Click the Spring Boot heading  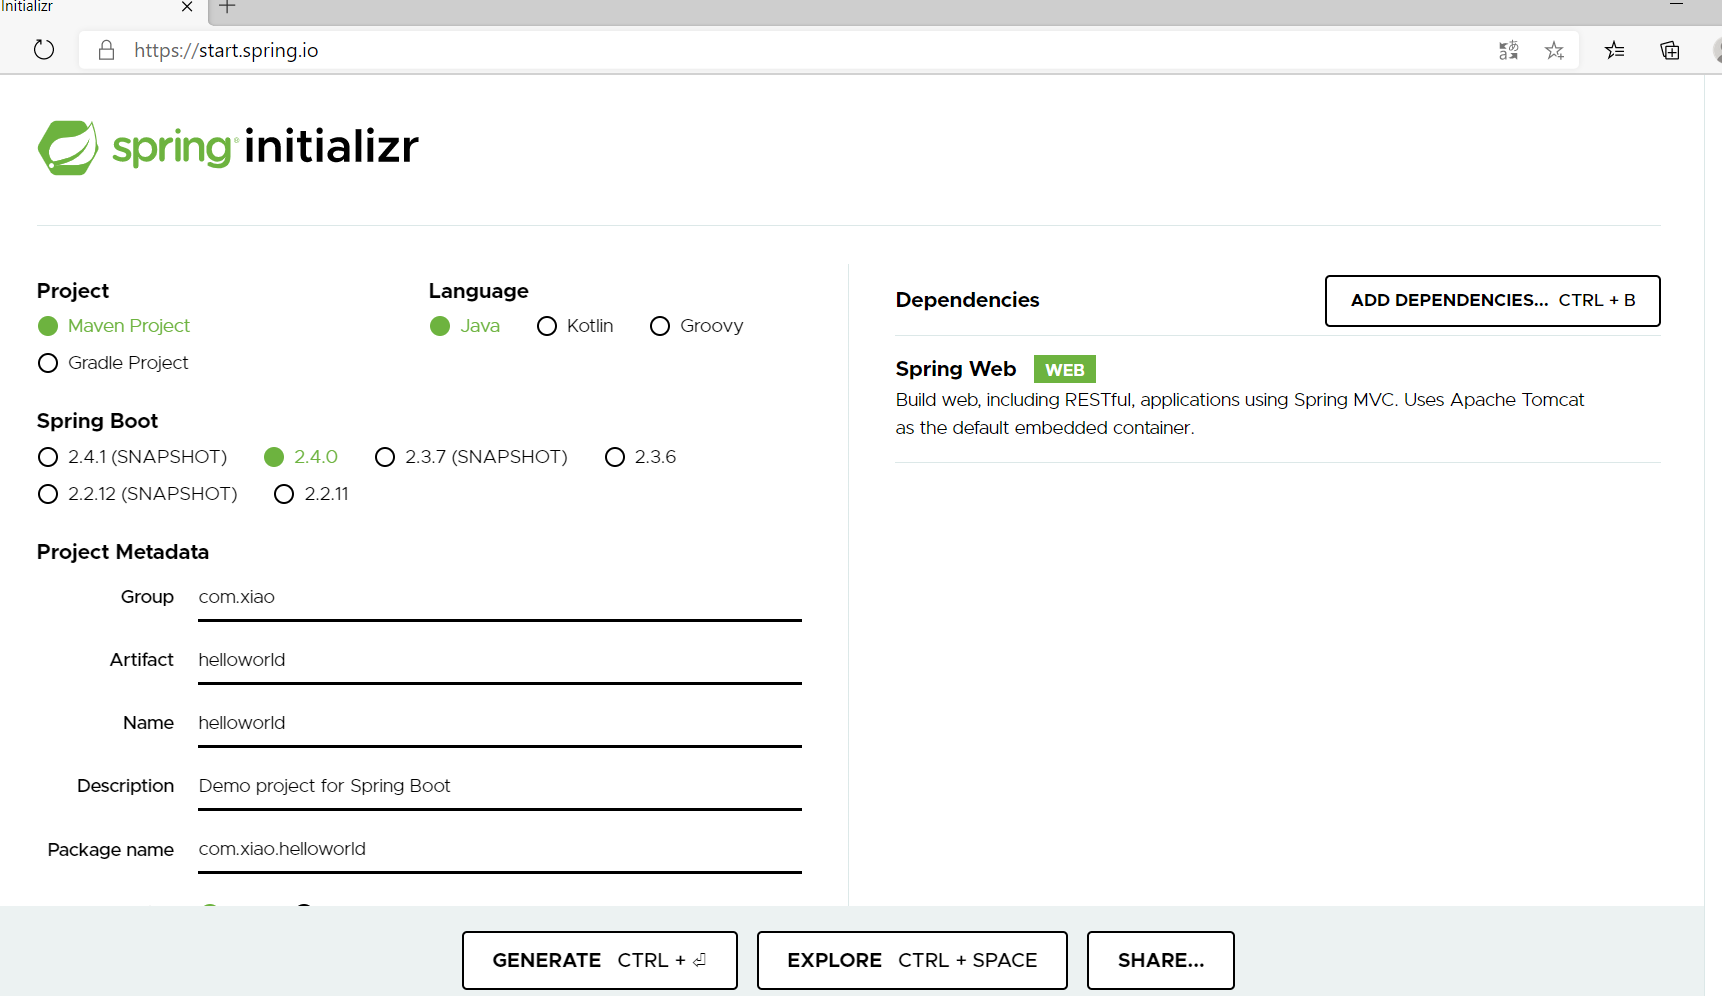pyautogui.click(x=97, y=421)
